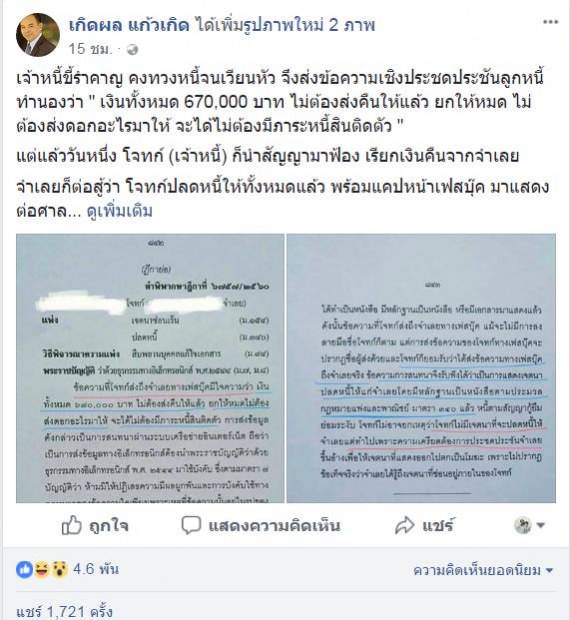Viewport: 570px width, 620px height.
Task: Click the share arrow icon
Action: point(404,525)
